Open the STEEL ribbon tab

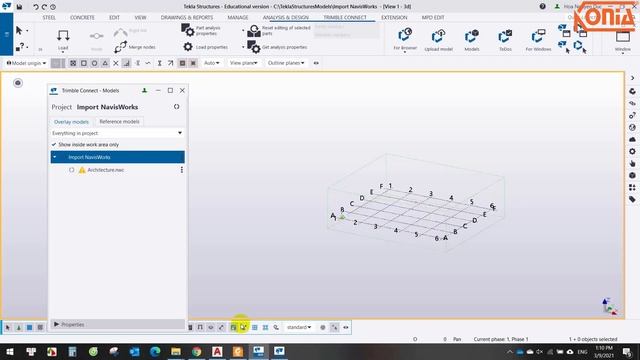tap(49, 18)
